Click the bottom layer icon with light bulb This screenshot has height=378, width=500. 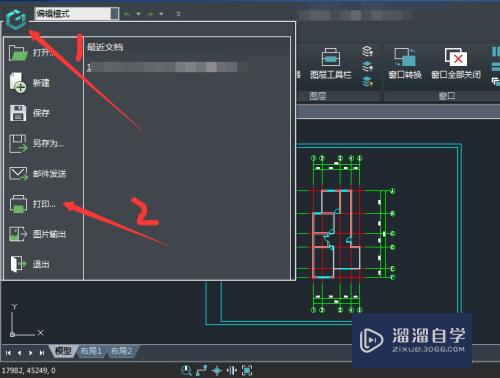tap(367, 81)
